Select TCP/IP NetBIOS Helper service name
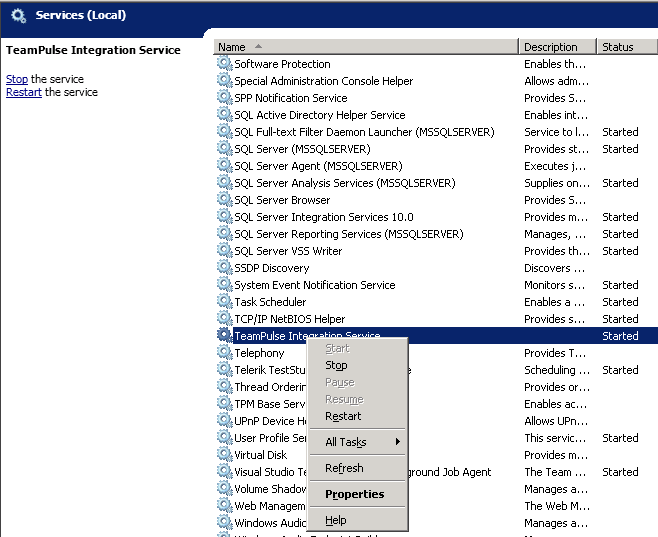This screenshot has width=658, height=537. pos(290,319)
